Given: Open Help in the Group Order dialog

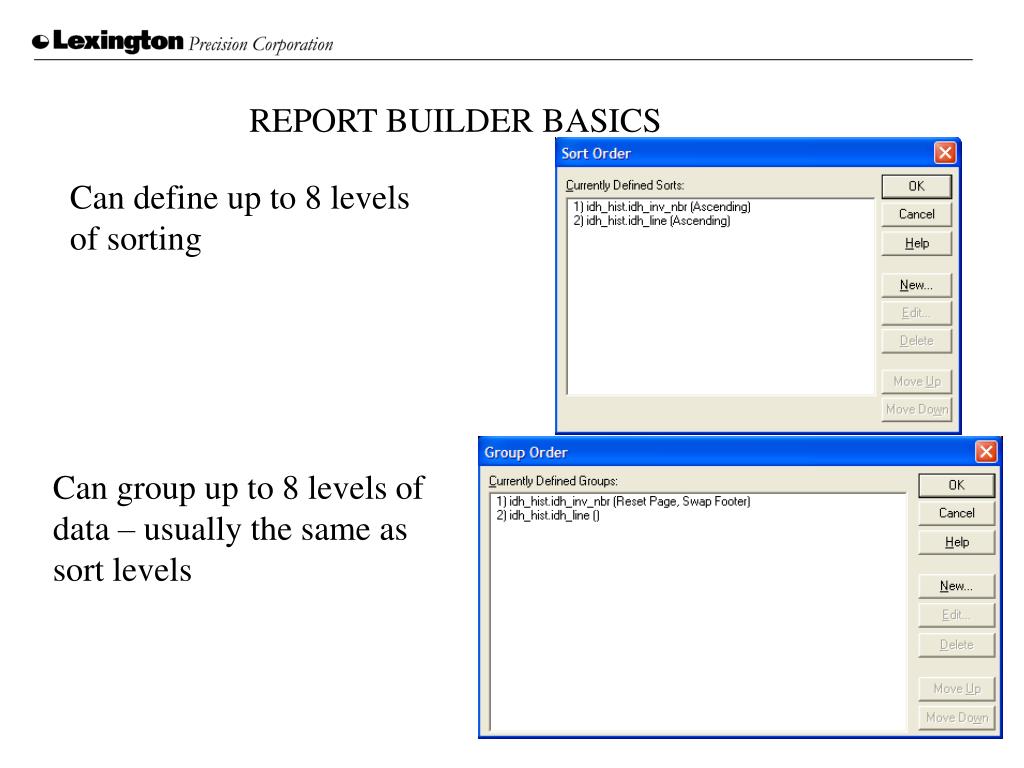Looking at the screenshot, I should click(x=956, y=542).
